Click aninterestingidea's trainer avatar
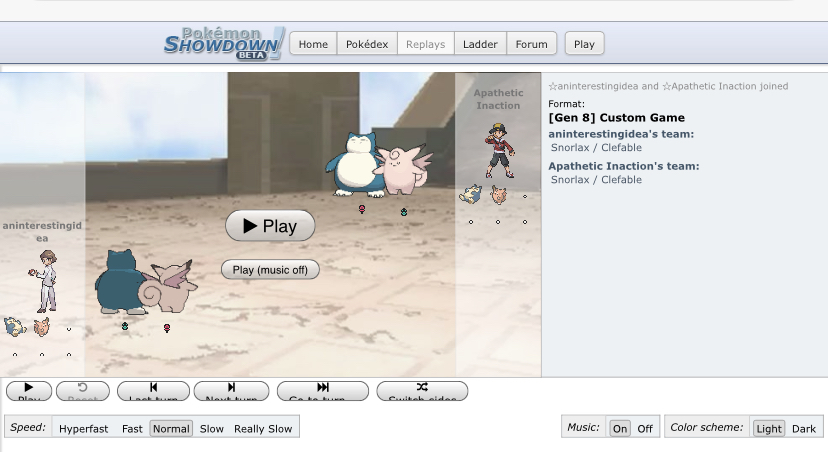Screen dimensions: 828x452 coord(44,281)
